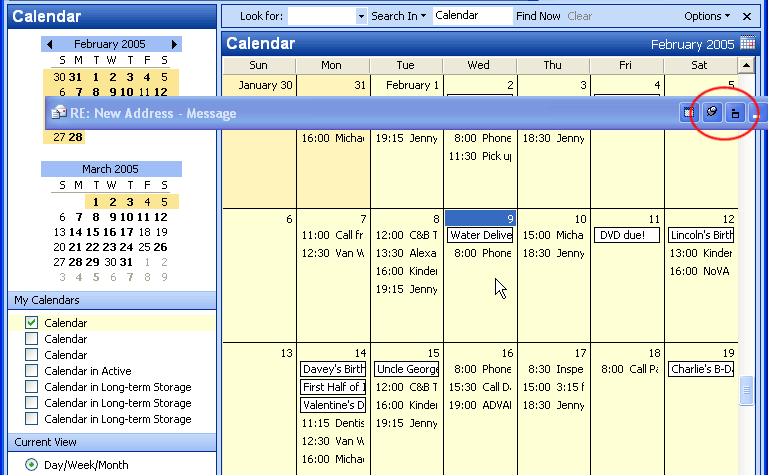Click the pin always-on-top icon in message title bar
This screenshot has height=475, width=768.
[712, 113]
